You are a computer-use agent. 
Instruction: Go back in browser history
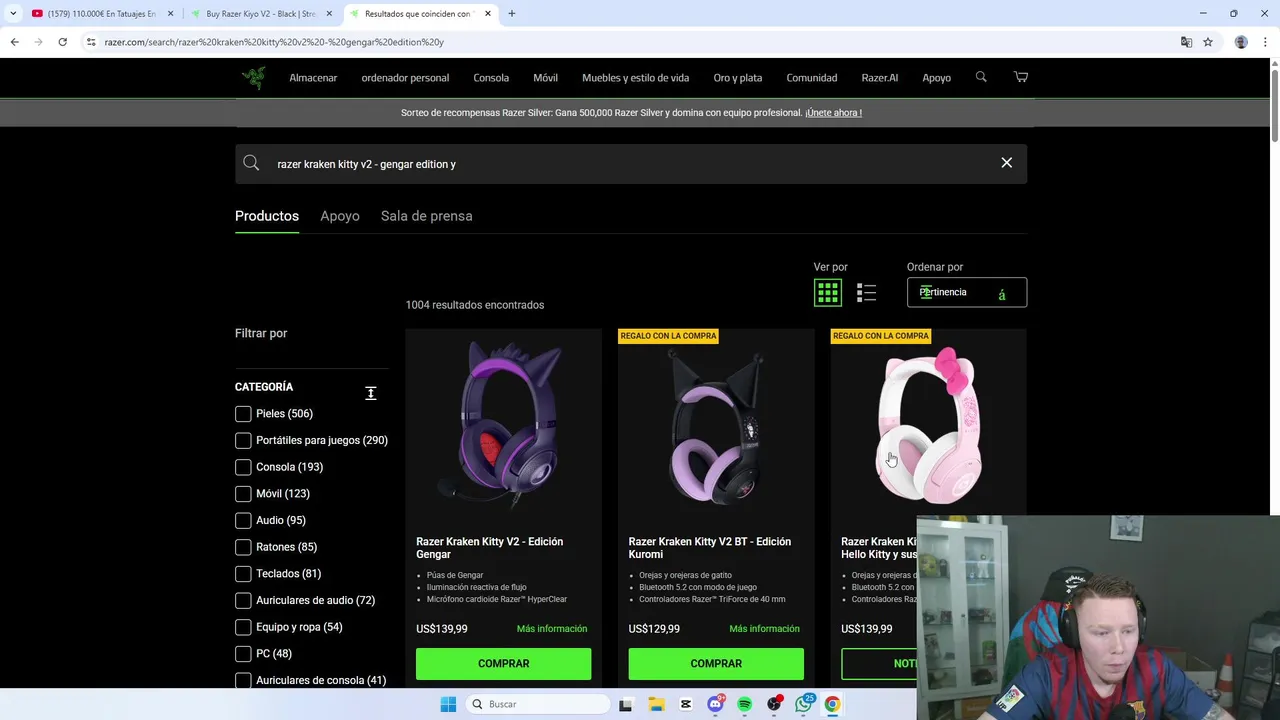(x=15, y=42)
